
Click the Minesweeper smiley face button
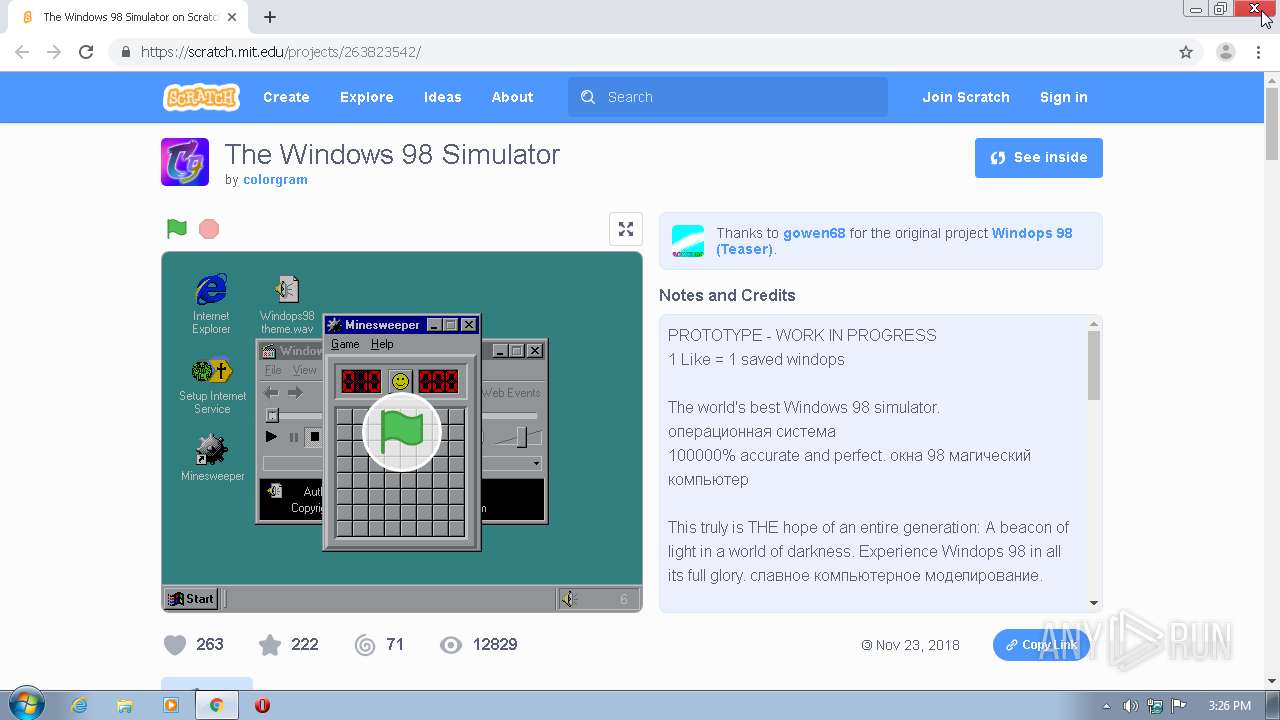click(x=400, y=381)
